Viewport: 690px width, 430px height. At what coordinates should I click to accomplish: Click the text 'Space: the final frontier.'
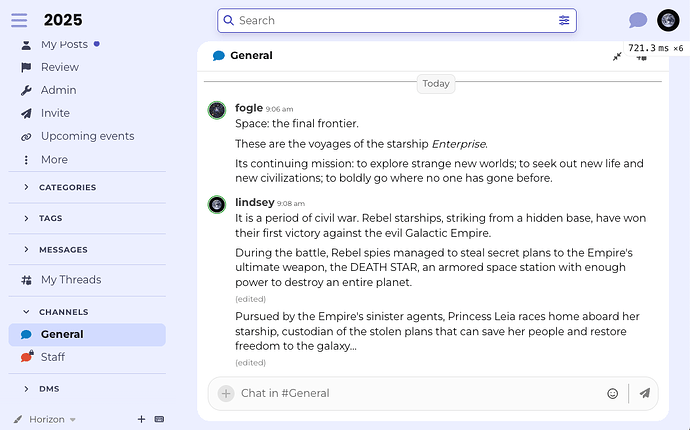(297, 124)
